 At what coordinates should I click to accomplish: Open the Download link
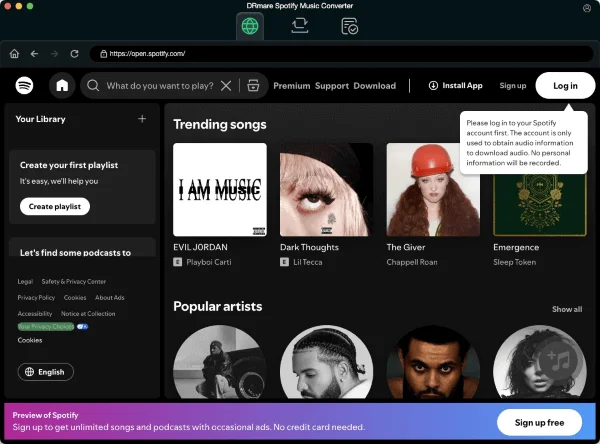point(375,86)
